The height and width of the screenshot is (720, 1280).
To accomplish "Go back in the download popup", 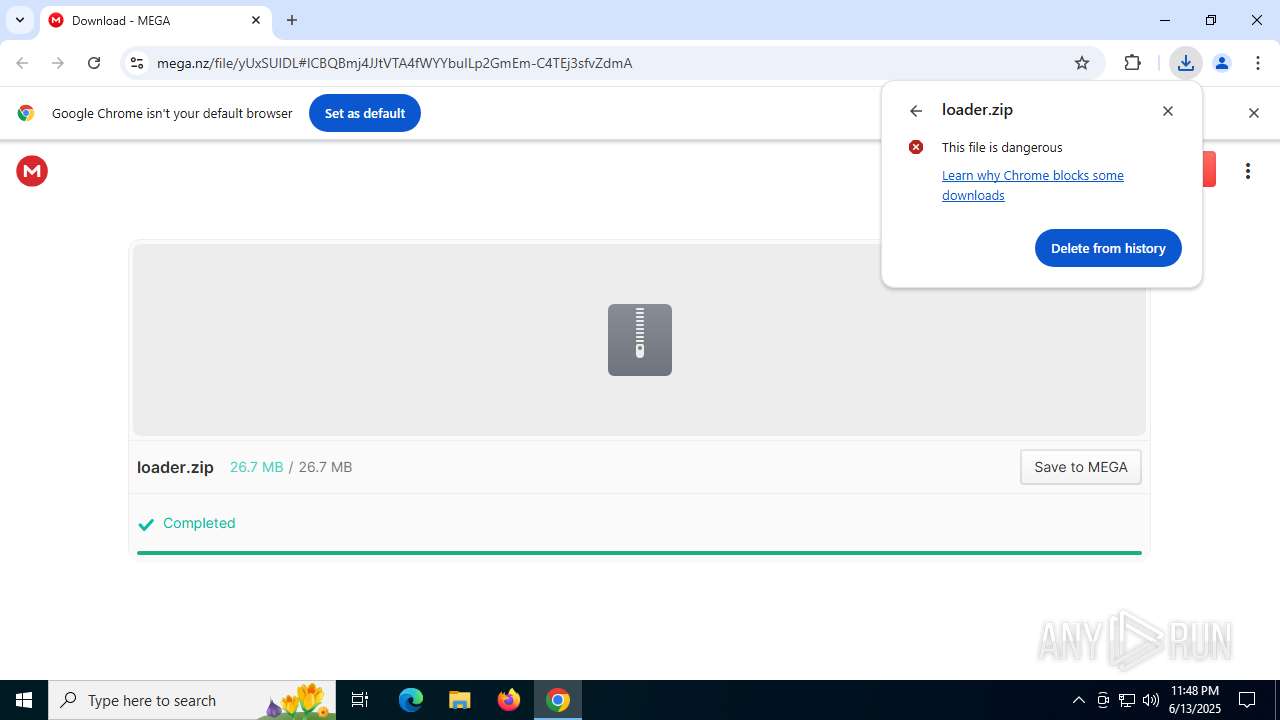I will pyautogui.click(x=916, y=111).
